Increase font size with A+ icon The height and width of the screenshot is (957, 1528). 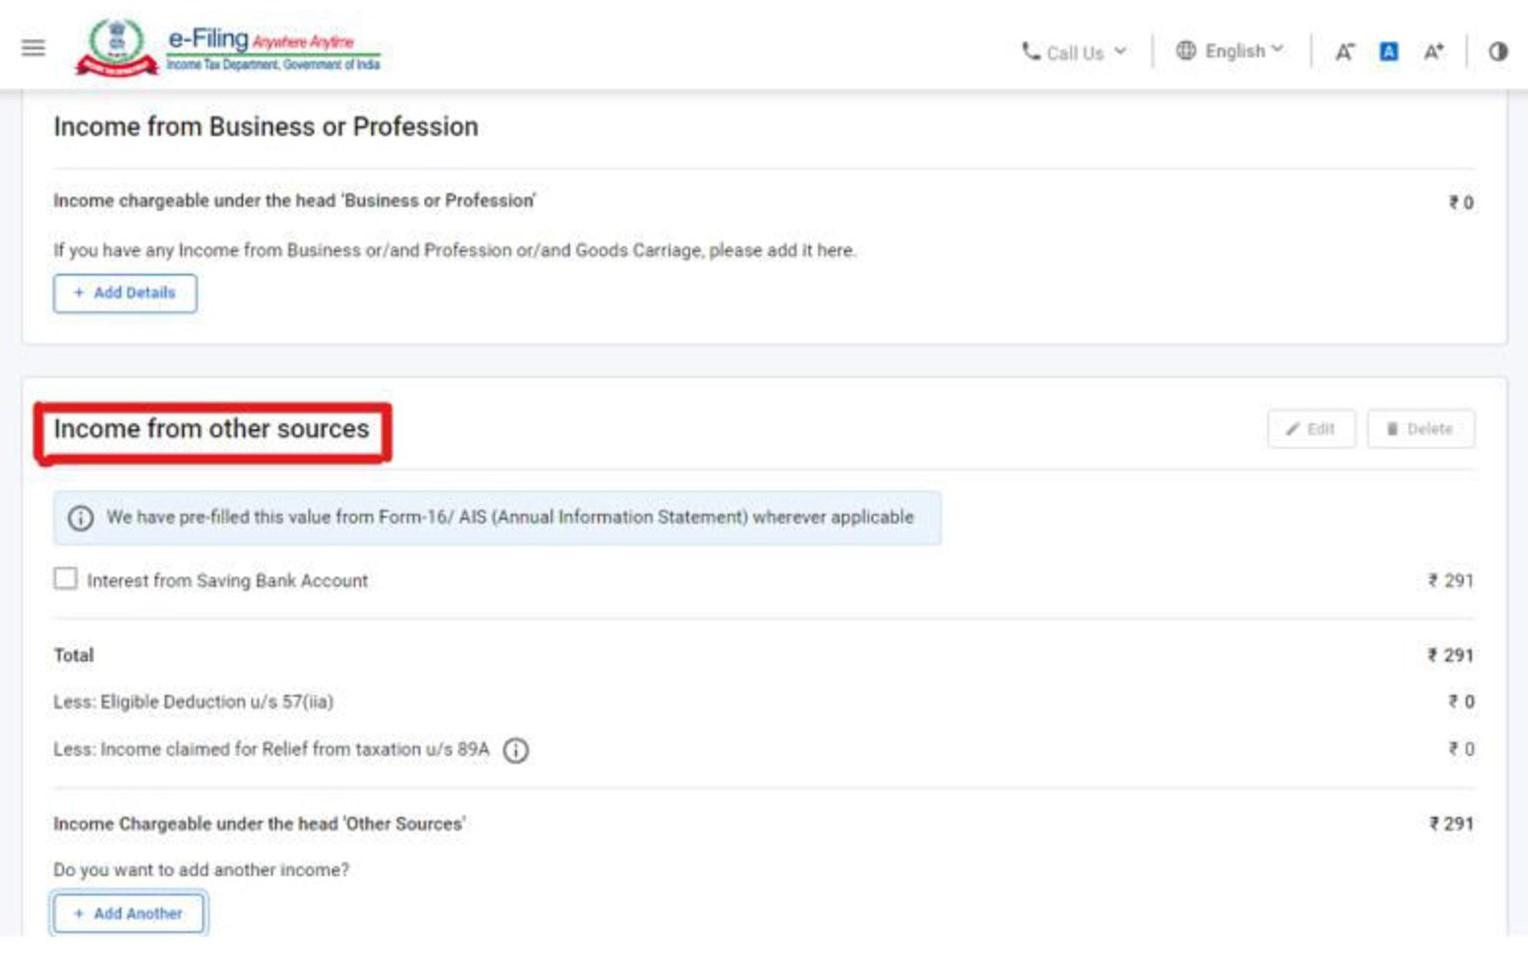click(1434, 52)
